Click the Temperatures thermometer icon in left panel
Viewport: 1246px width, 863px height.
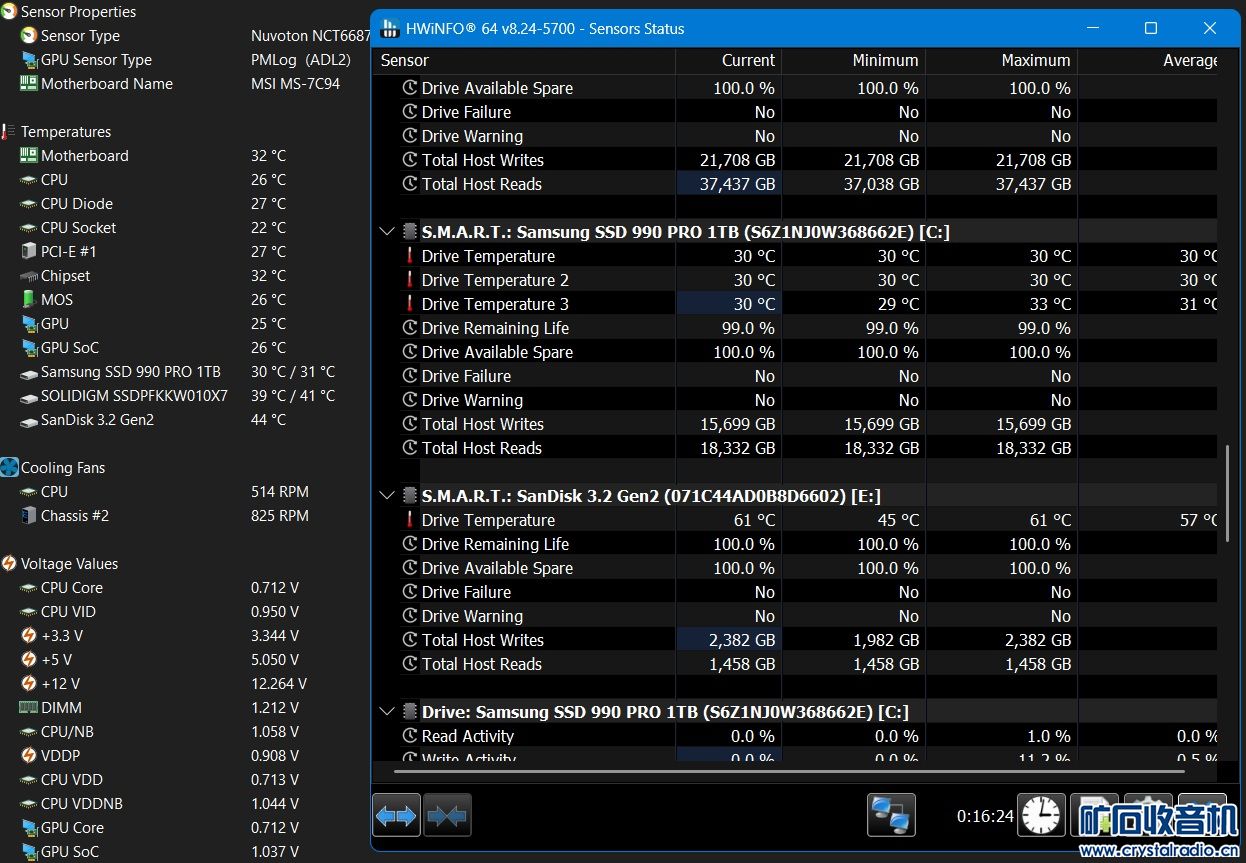[x=8, y=132]
